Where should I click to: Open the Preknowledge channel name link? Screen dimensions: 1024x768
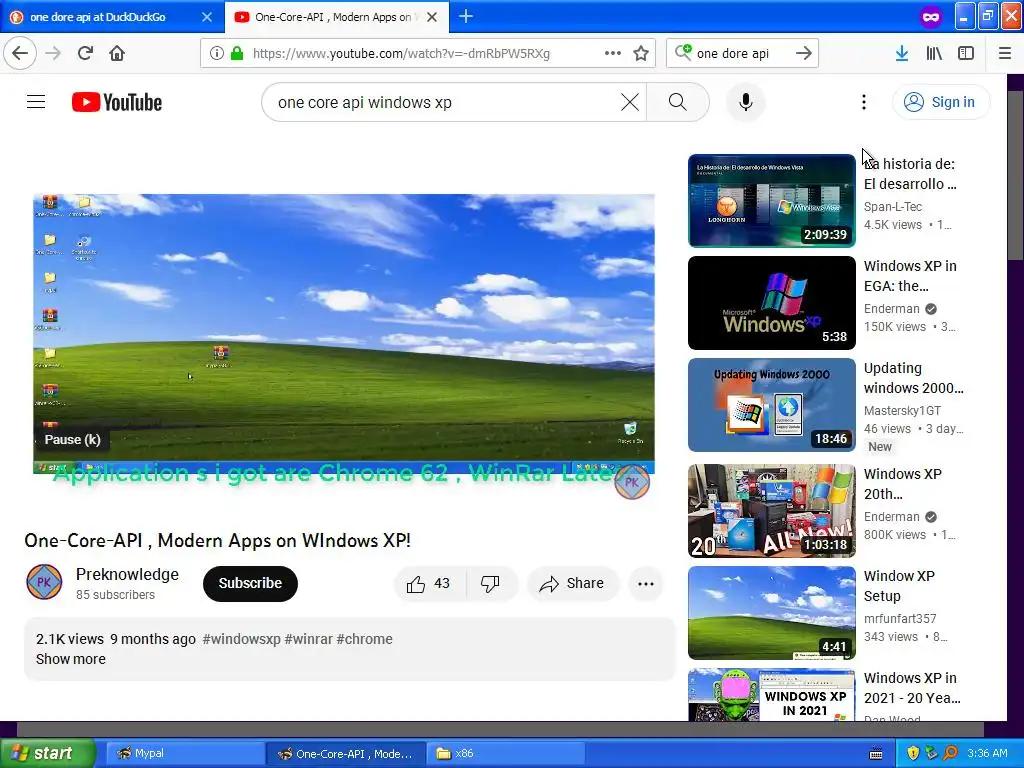click(127, 575)
